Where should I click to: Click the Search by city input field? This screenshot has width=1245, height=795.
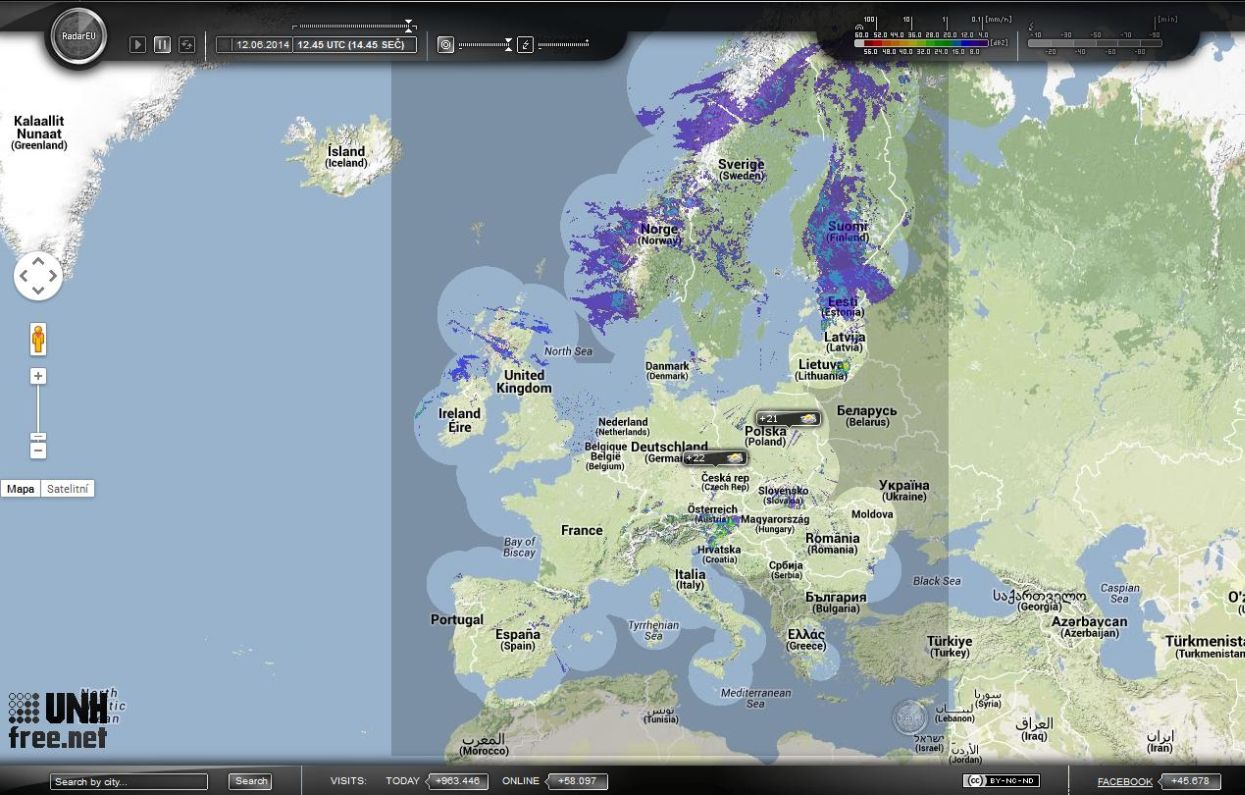click(x=129, y=782)
